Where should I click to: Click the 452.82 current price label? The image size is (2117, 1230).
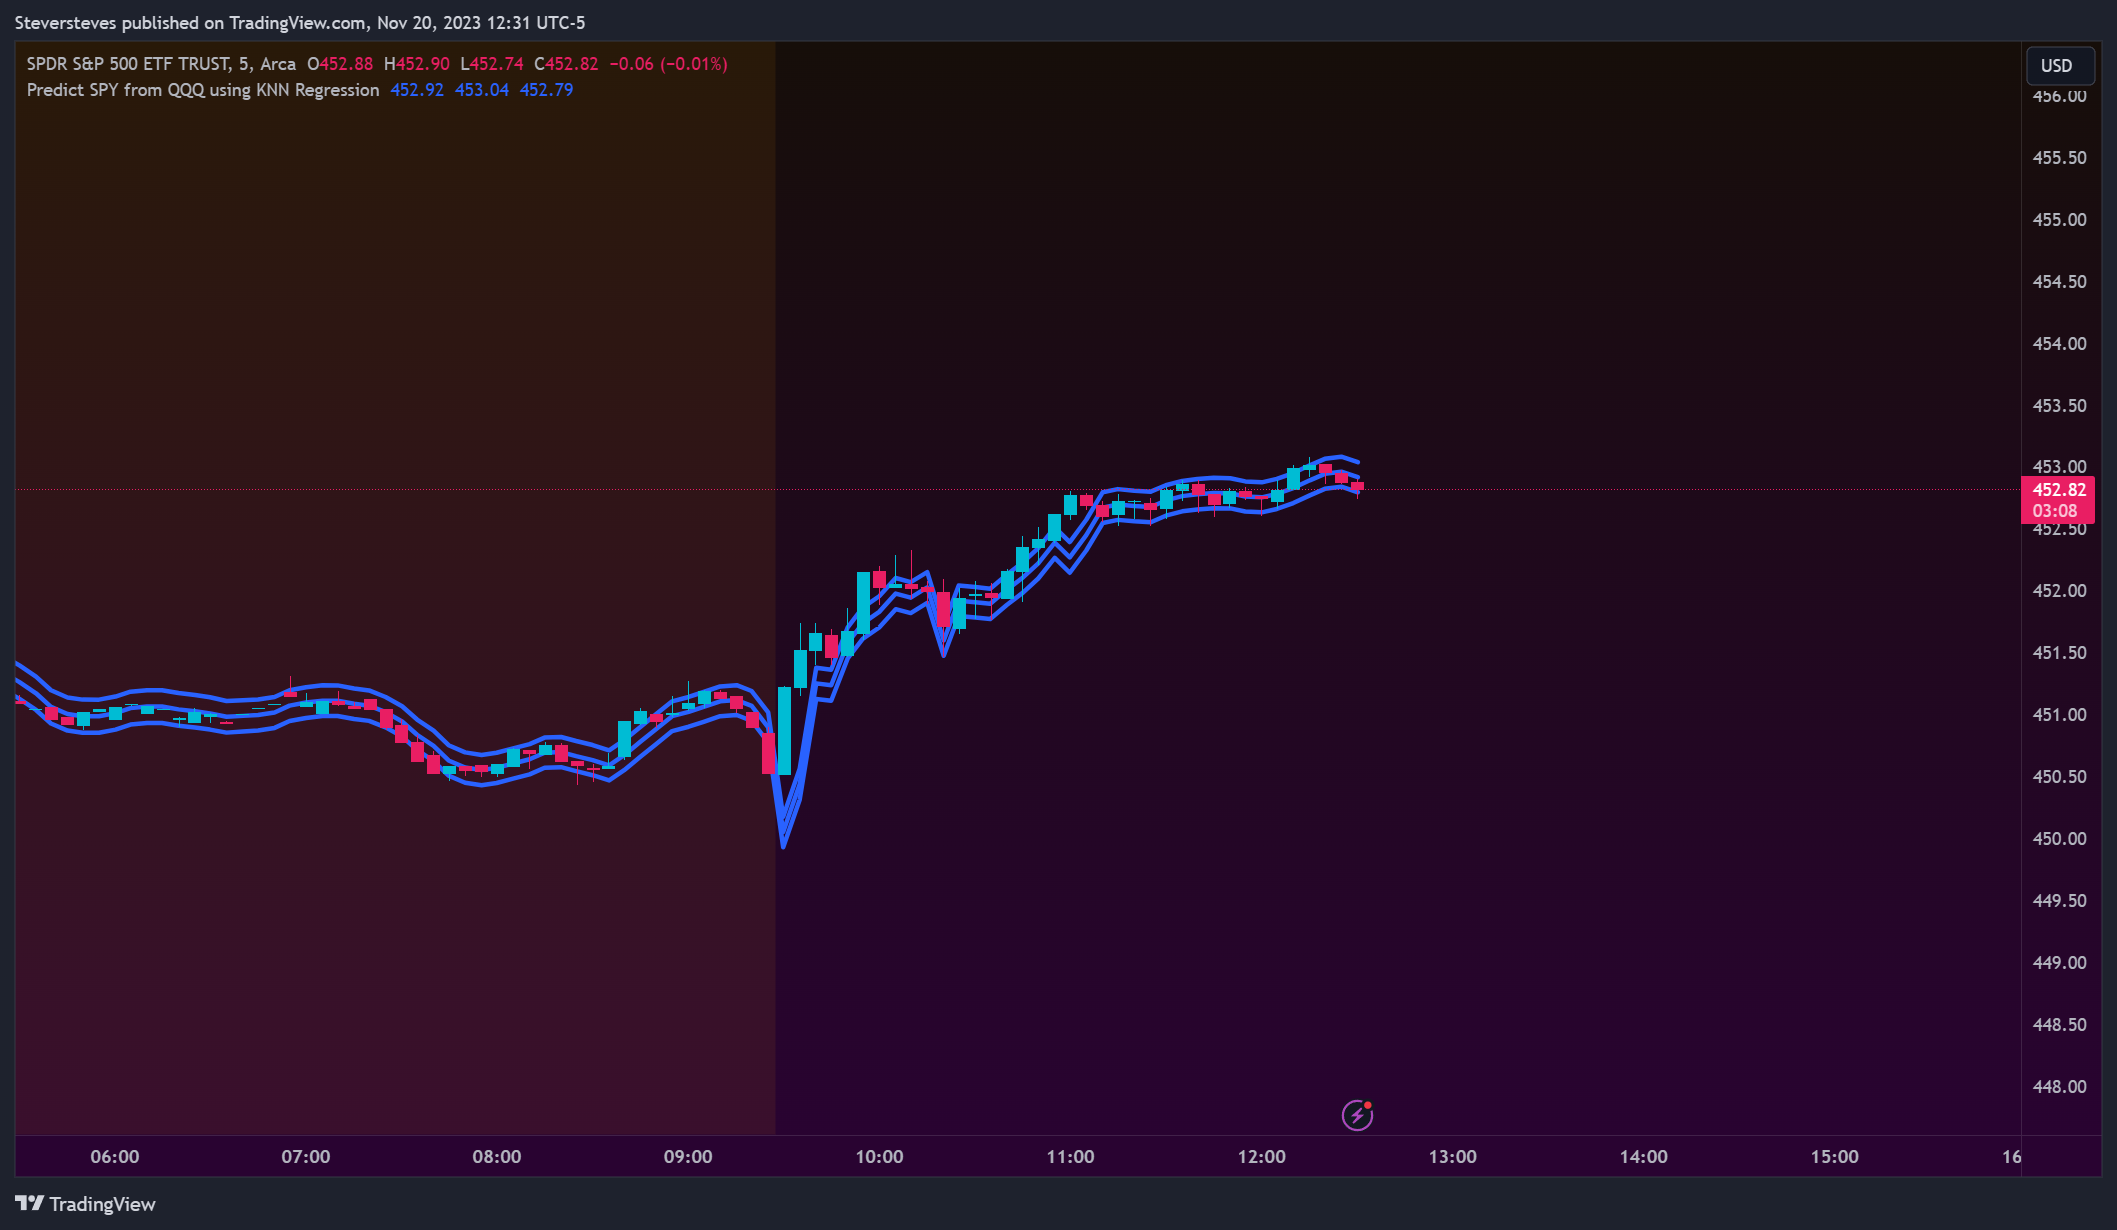click(x=2058, y=489)
